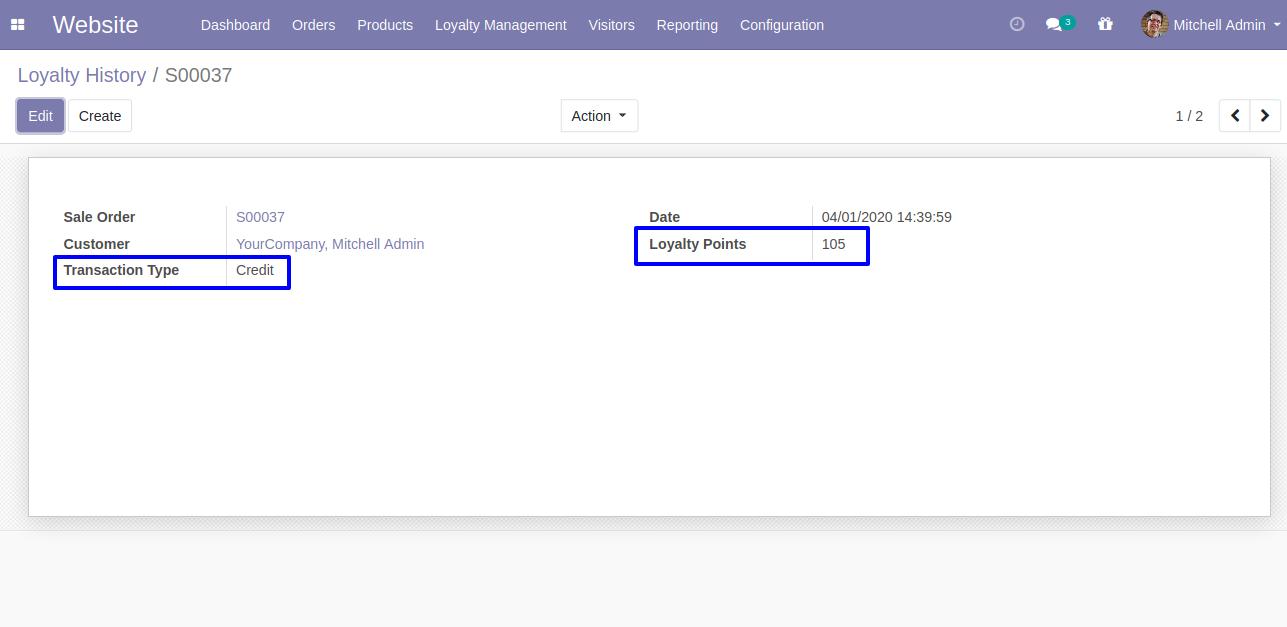Open the Reporting menu
Image resolution: width=1287 pixels, height=627 pixels.
[687, 25]
